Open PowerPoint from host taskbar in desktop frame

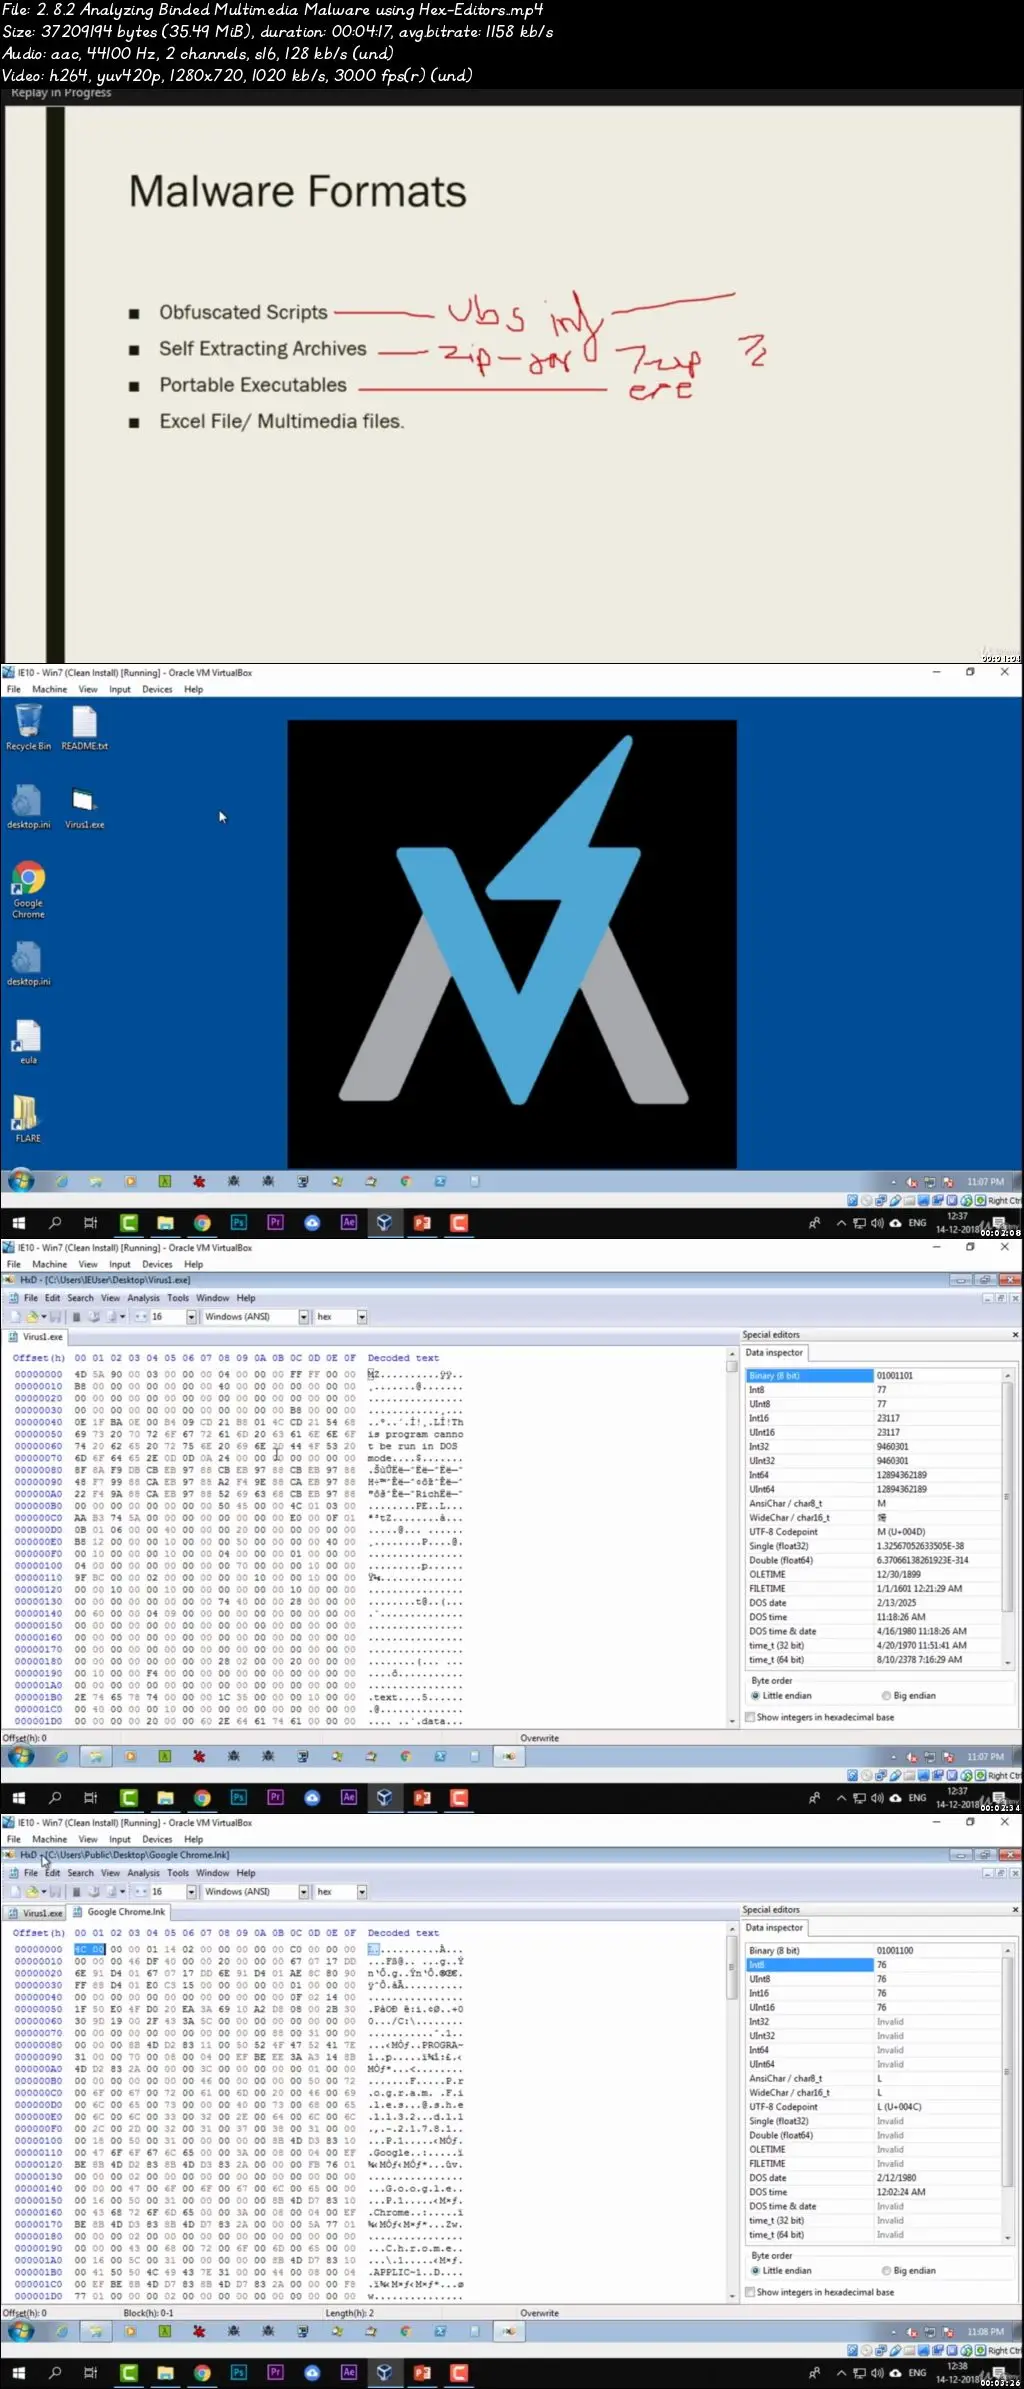pos(422,1222)
